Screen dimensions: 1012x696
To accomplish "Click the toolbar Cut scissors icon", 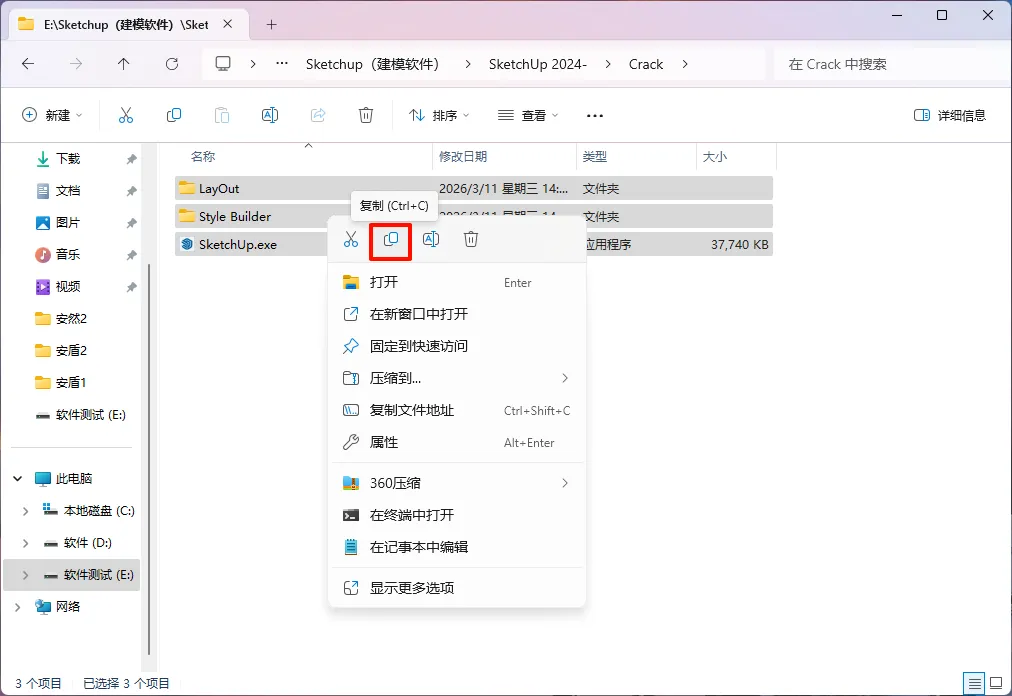I will [x=126, y=116].
